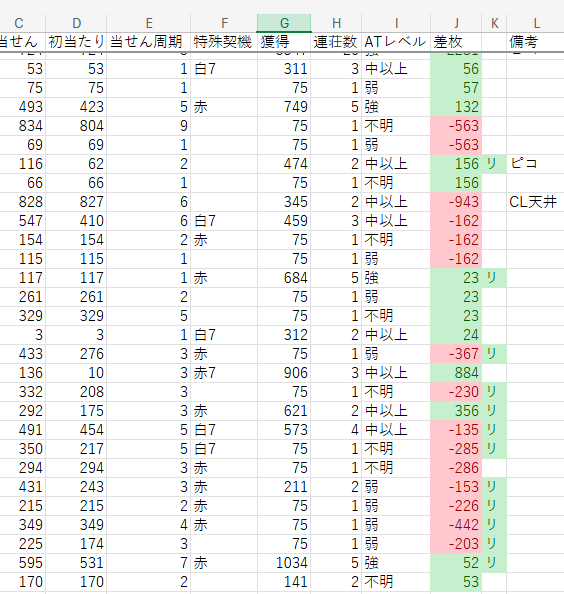This screenshot has height=594, width=564.
Task: Select the 差枚 cell showing -367
Action: 456,354
